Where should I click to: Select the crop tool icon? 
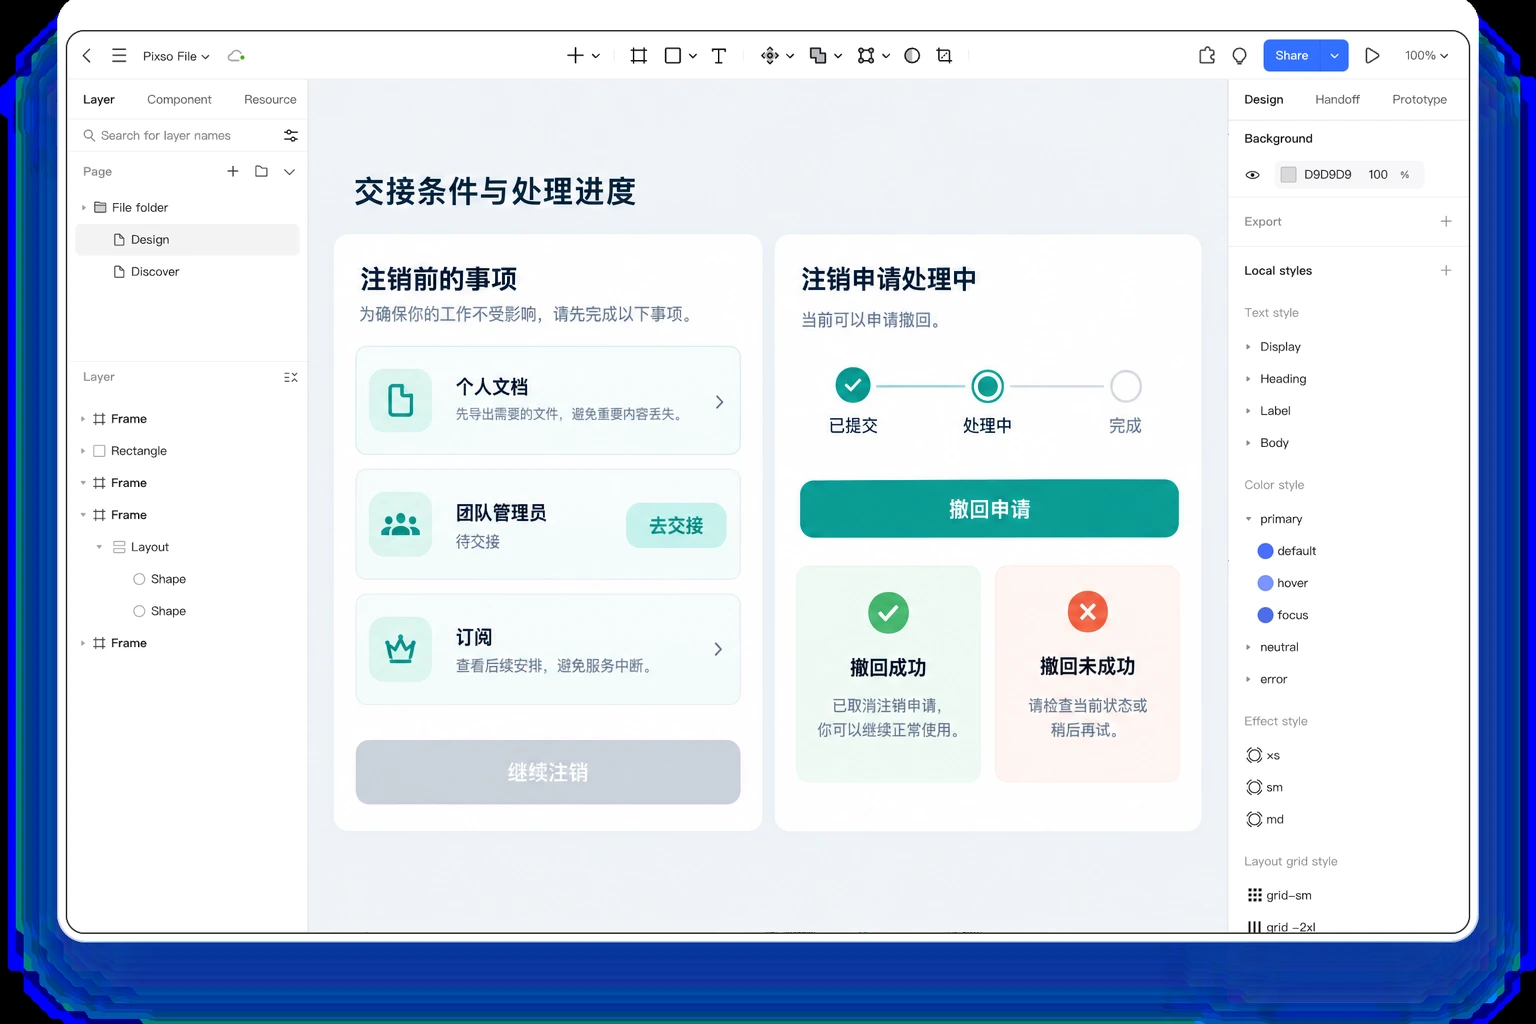click(x=944, y=56)
